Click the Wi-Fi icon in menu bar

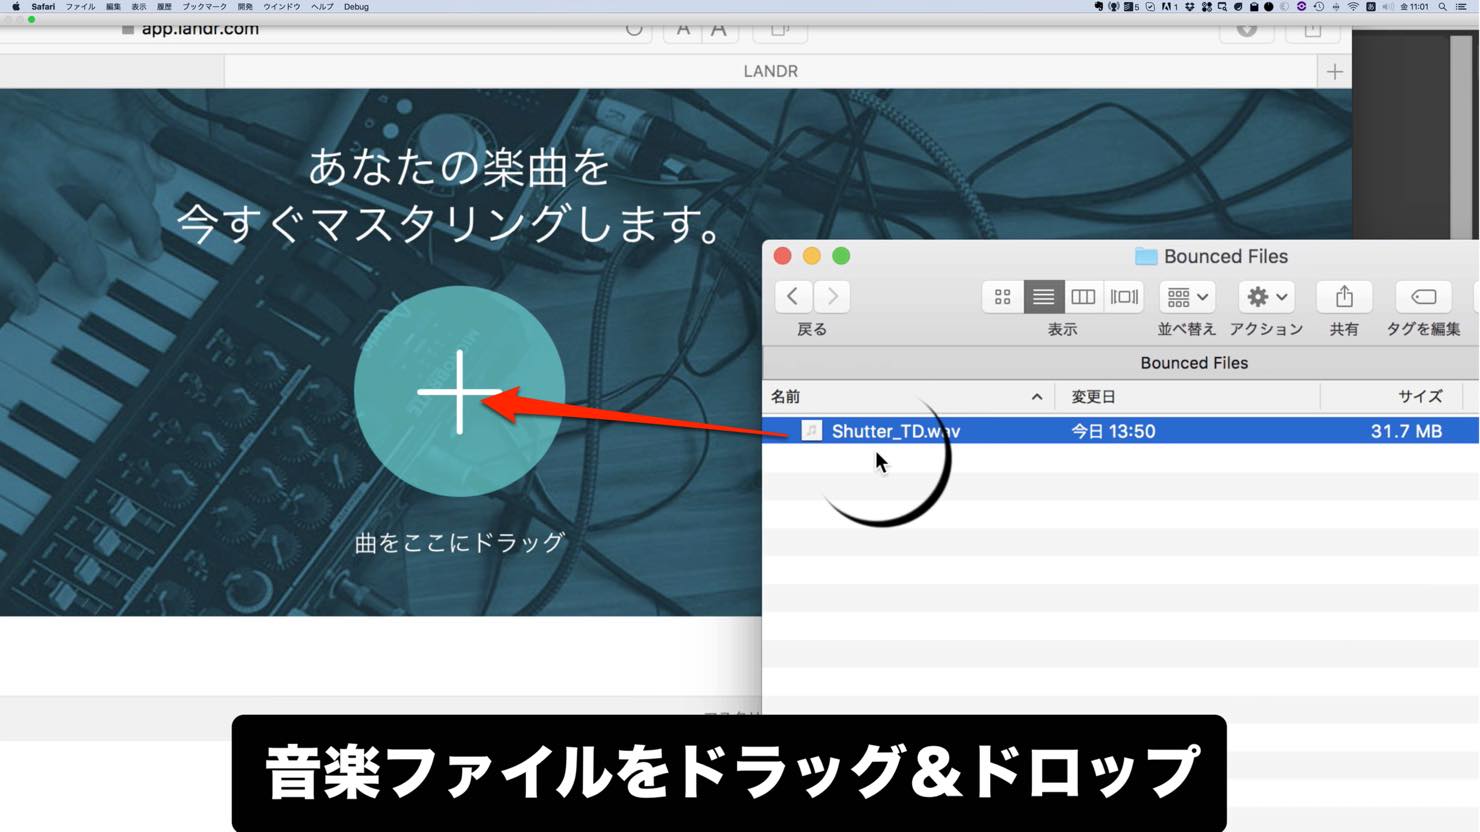[x=1353, y=6]
